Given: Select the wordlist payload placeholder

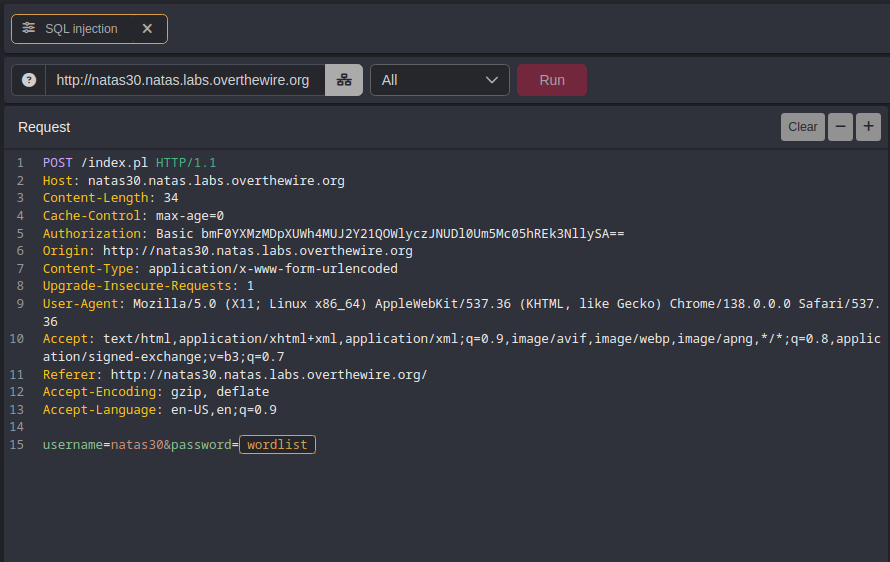Looking at the screenshot, I should [278, 444].
